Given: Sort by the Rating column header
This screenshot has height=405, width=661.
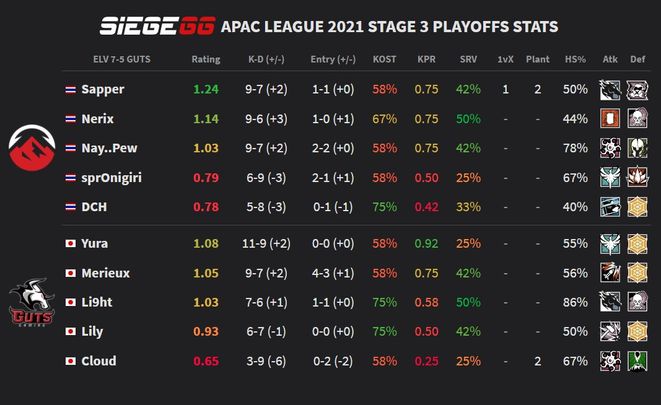Looking at the screenshot, I should pos(206,59).
